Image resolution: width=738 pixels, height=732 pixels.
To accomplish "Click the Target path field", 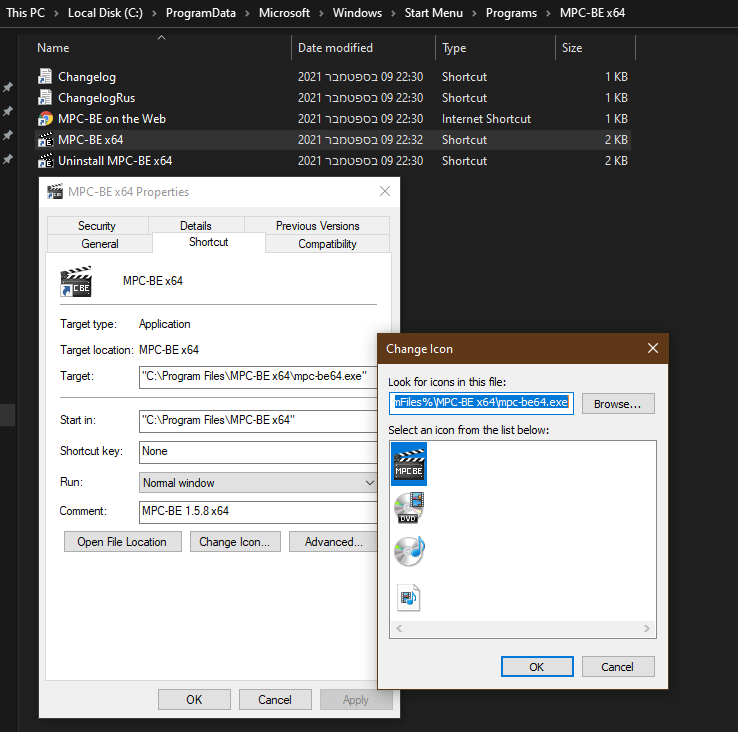I will 258,377.
